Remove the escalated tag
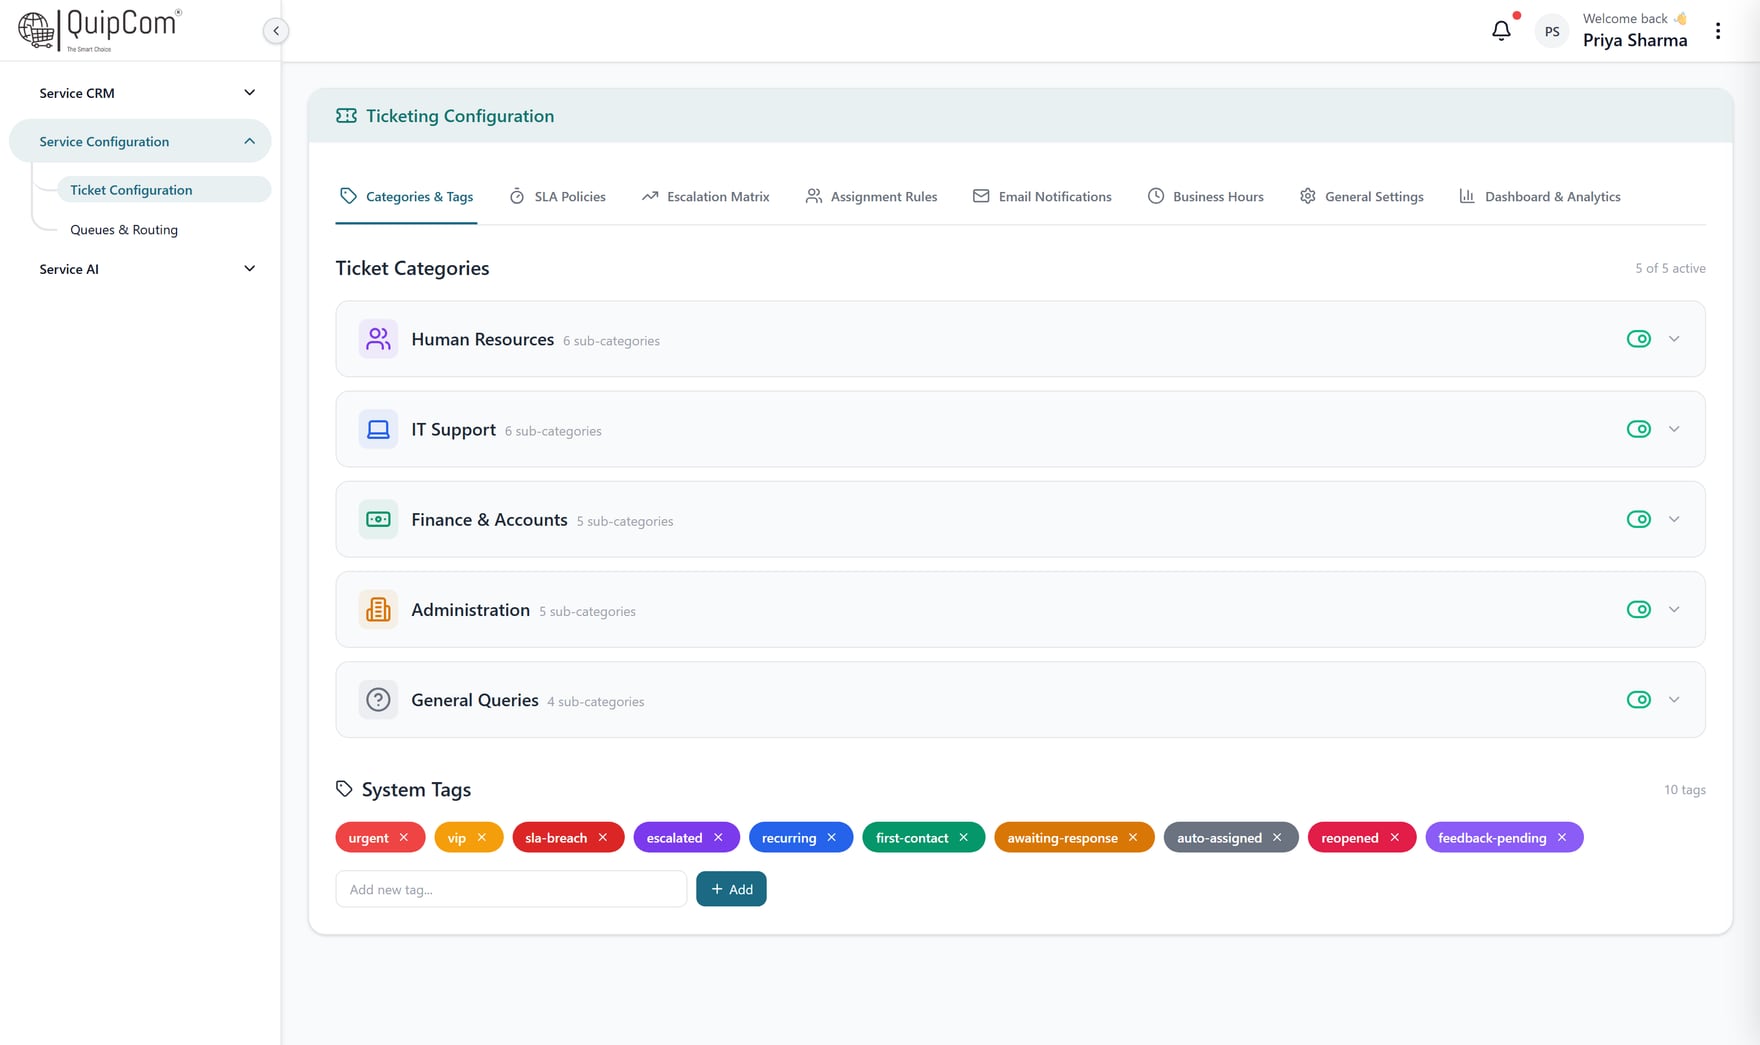This screenshot has height=1045, width=1760. click(x=718, y=838)
